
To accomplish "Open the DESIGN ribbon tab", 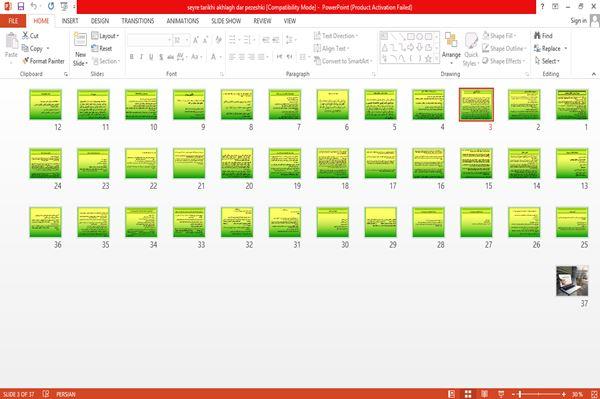I will pyautogui.click(x=100, y=21).
